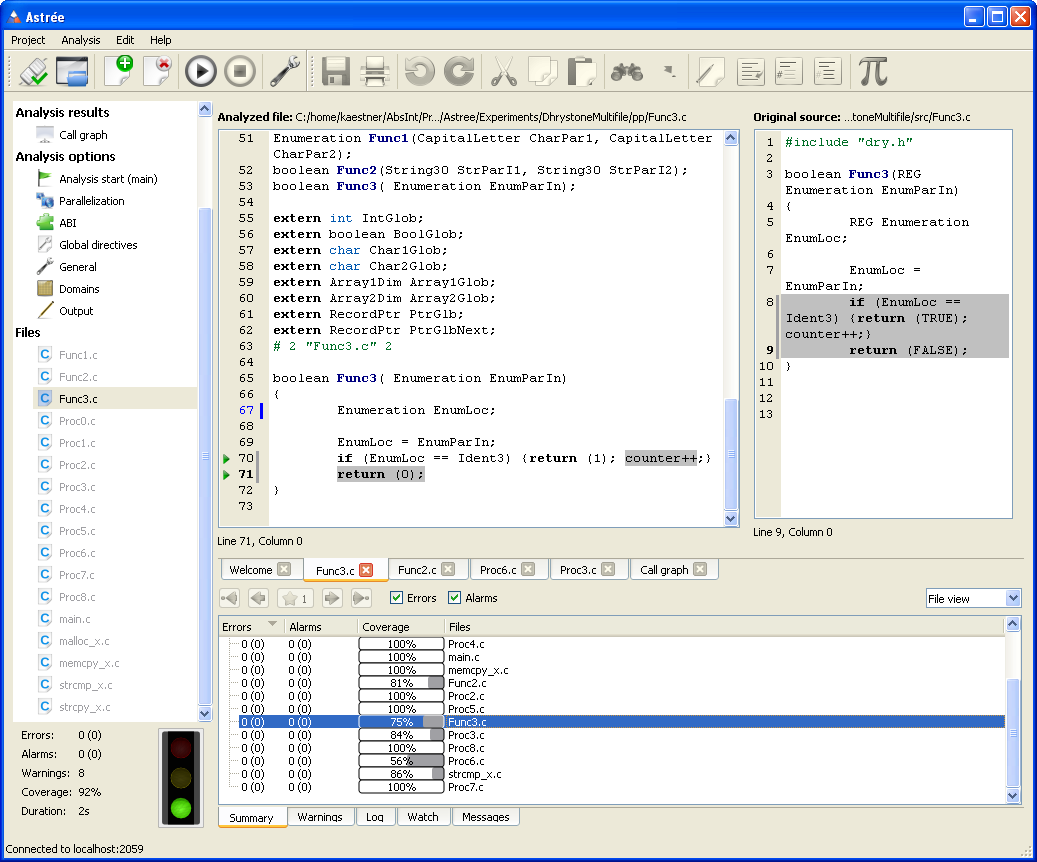
Task: Select the ABI option
Action: [x=67, y=223]
